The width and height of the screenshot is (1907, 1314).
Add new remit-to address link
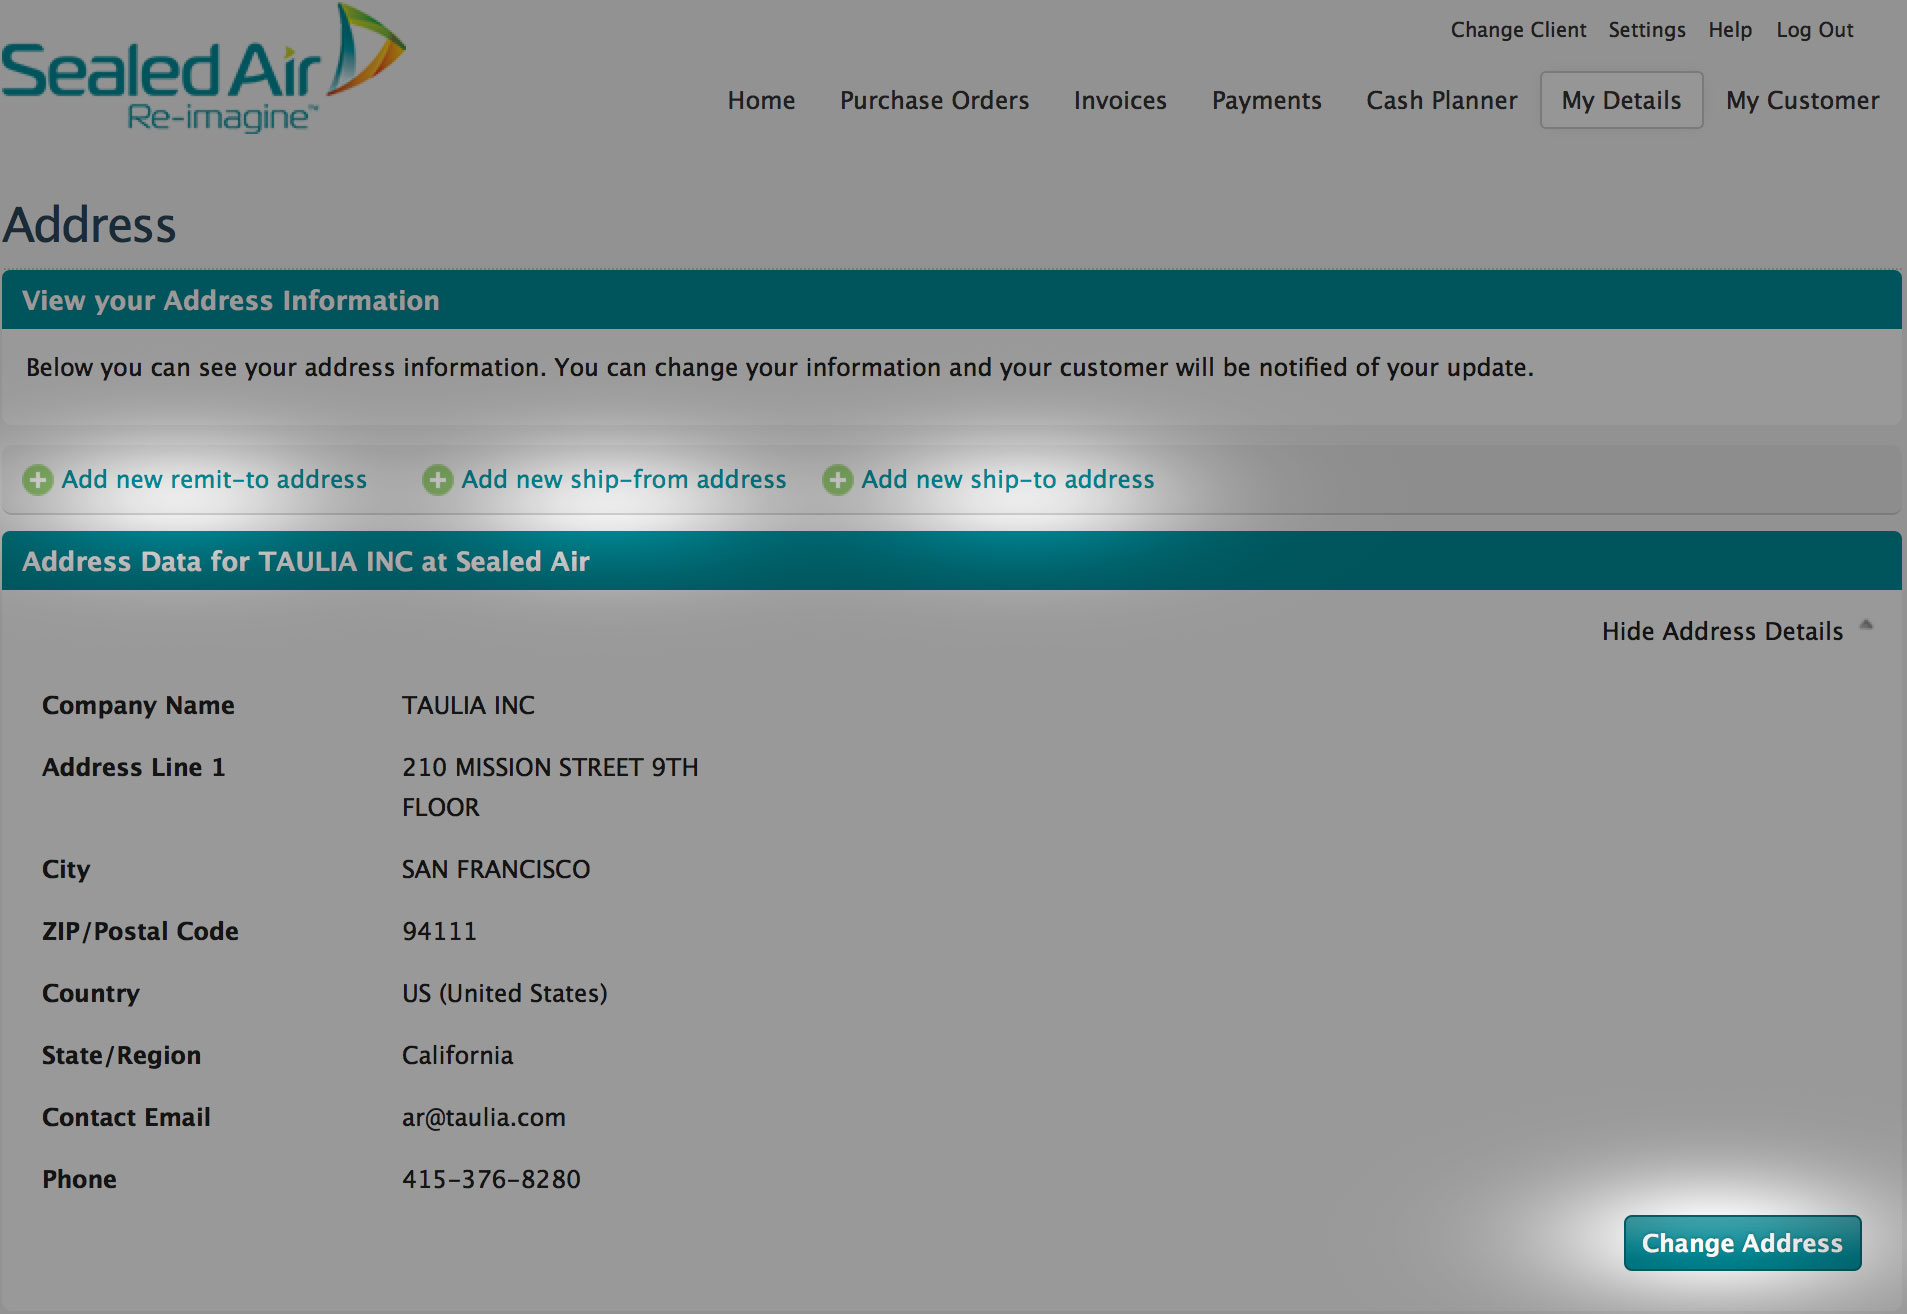214,480
